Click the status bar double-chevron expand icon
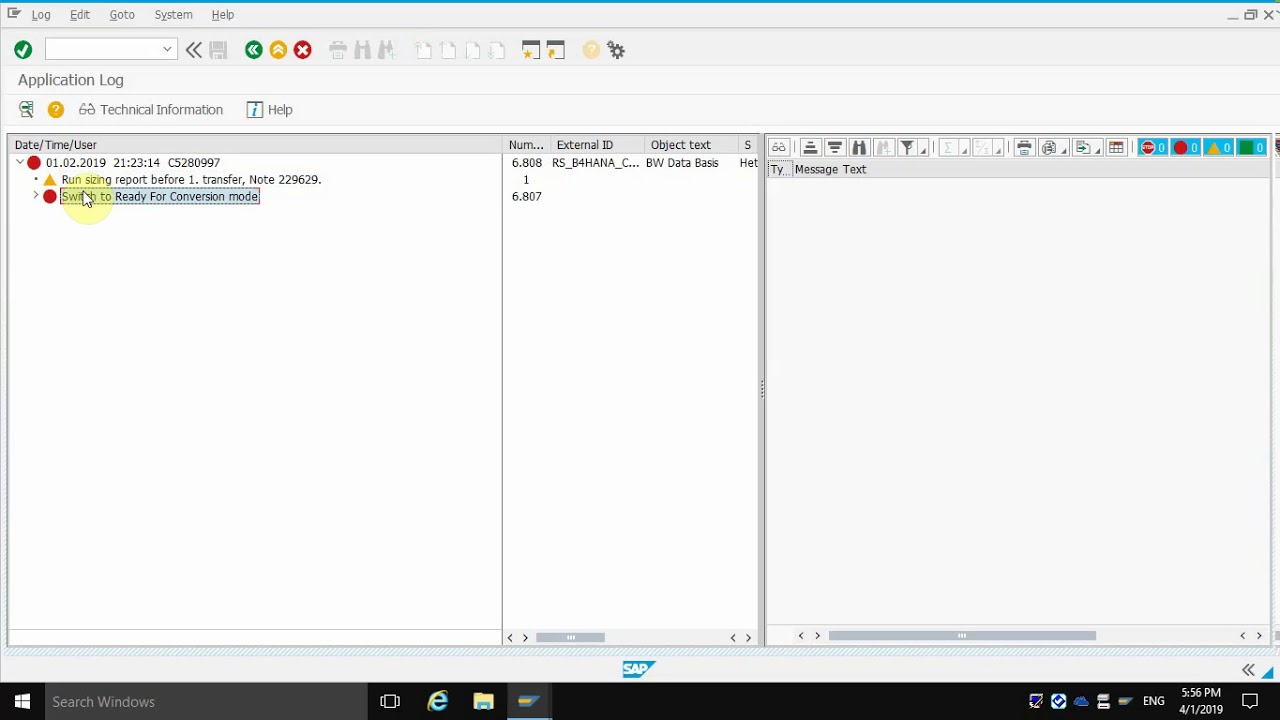 [1248, 670]
